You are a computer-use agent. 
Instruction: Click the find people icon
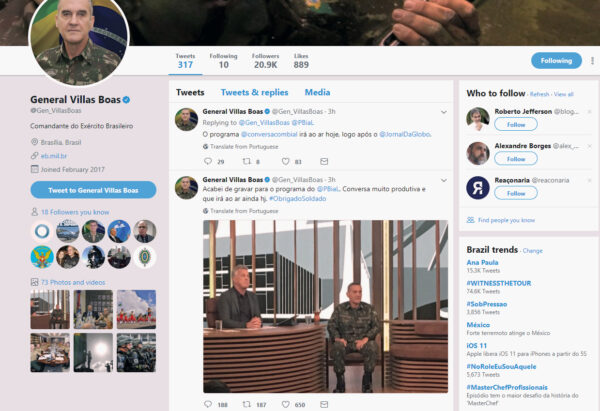click(470, 220)
